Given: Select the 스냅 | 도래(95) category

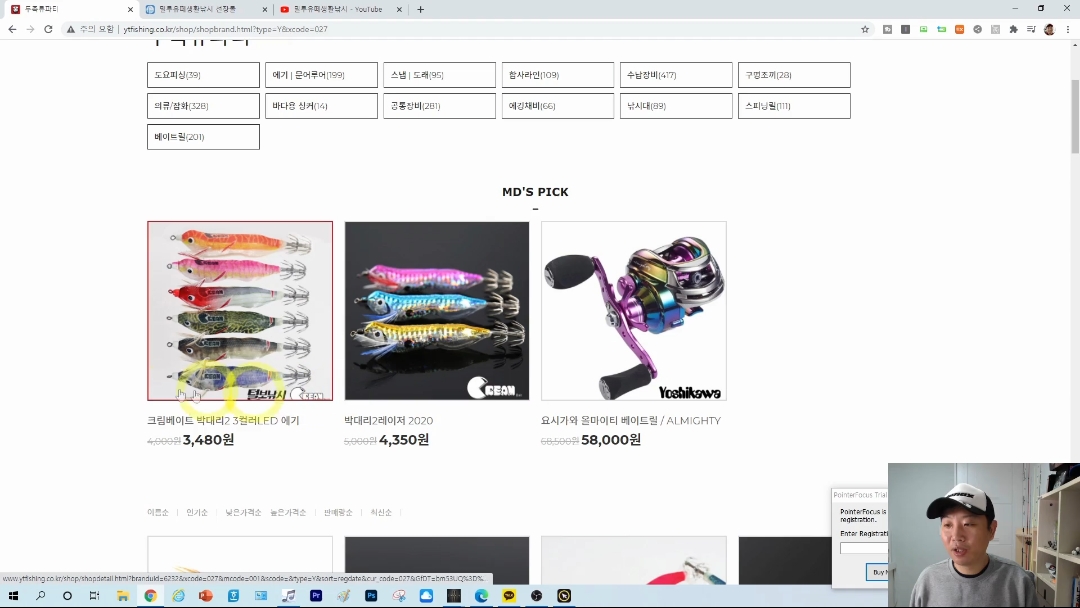Looking at the screenshot, I should pyautogui.click(x=439, y=75).
